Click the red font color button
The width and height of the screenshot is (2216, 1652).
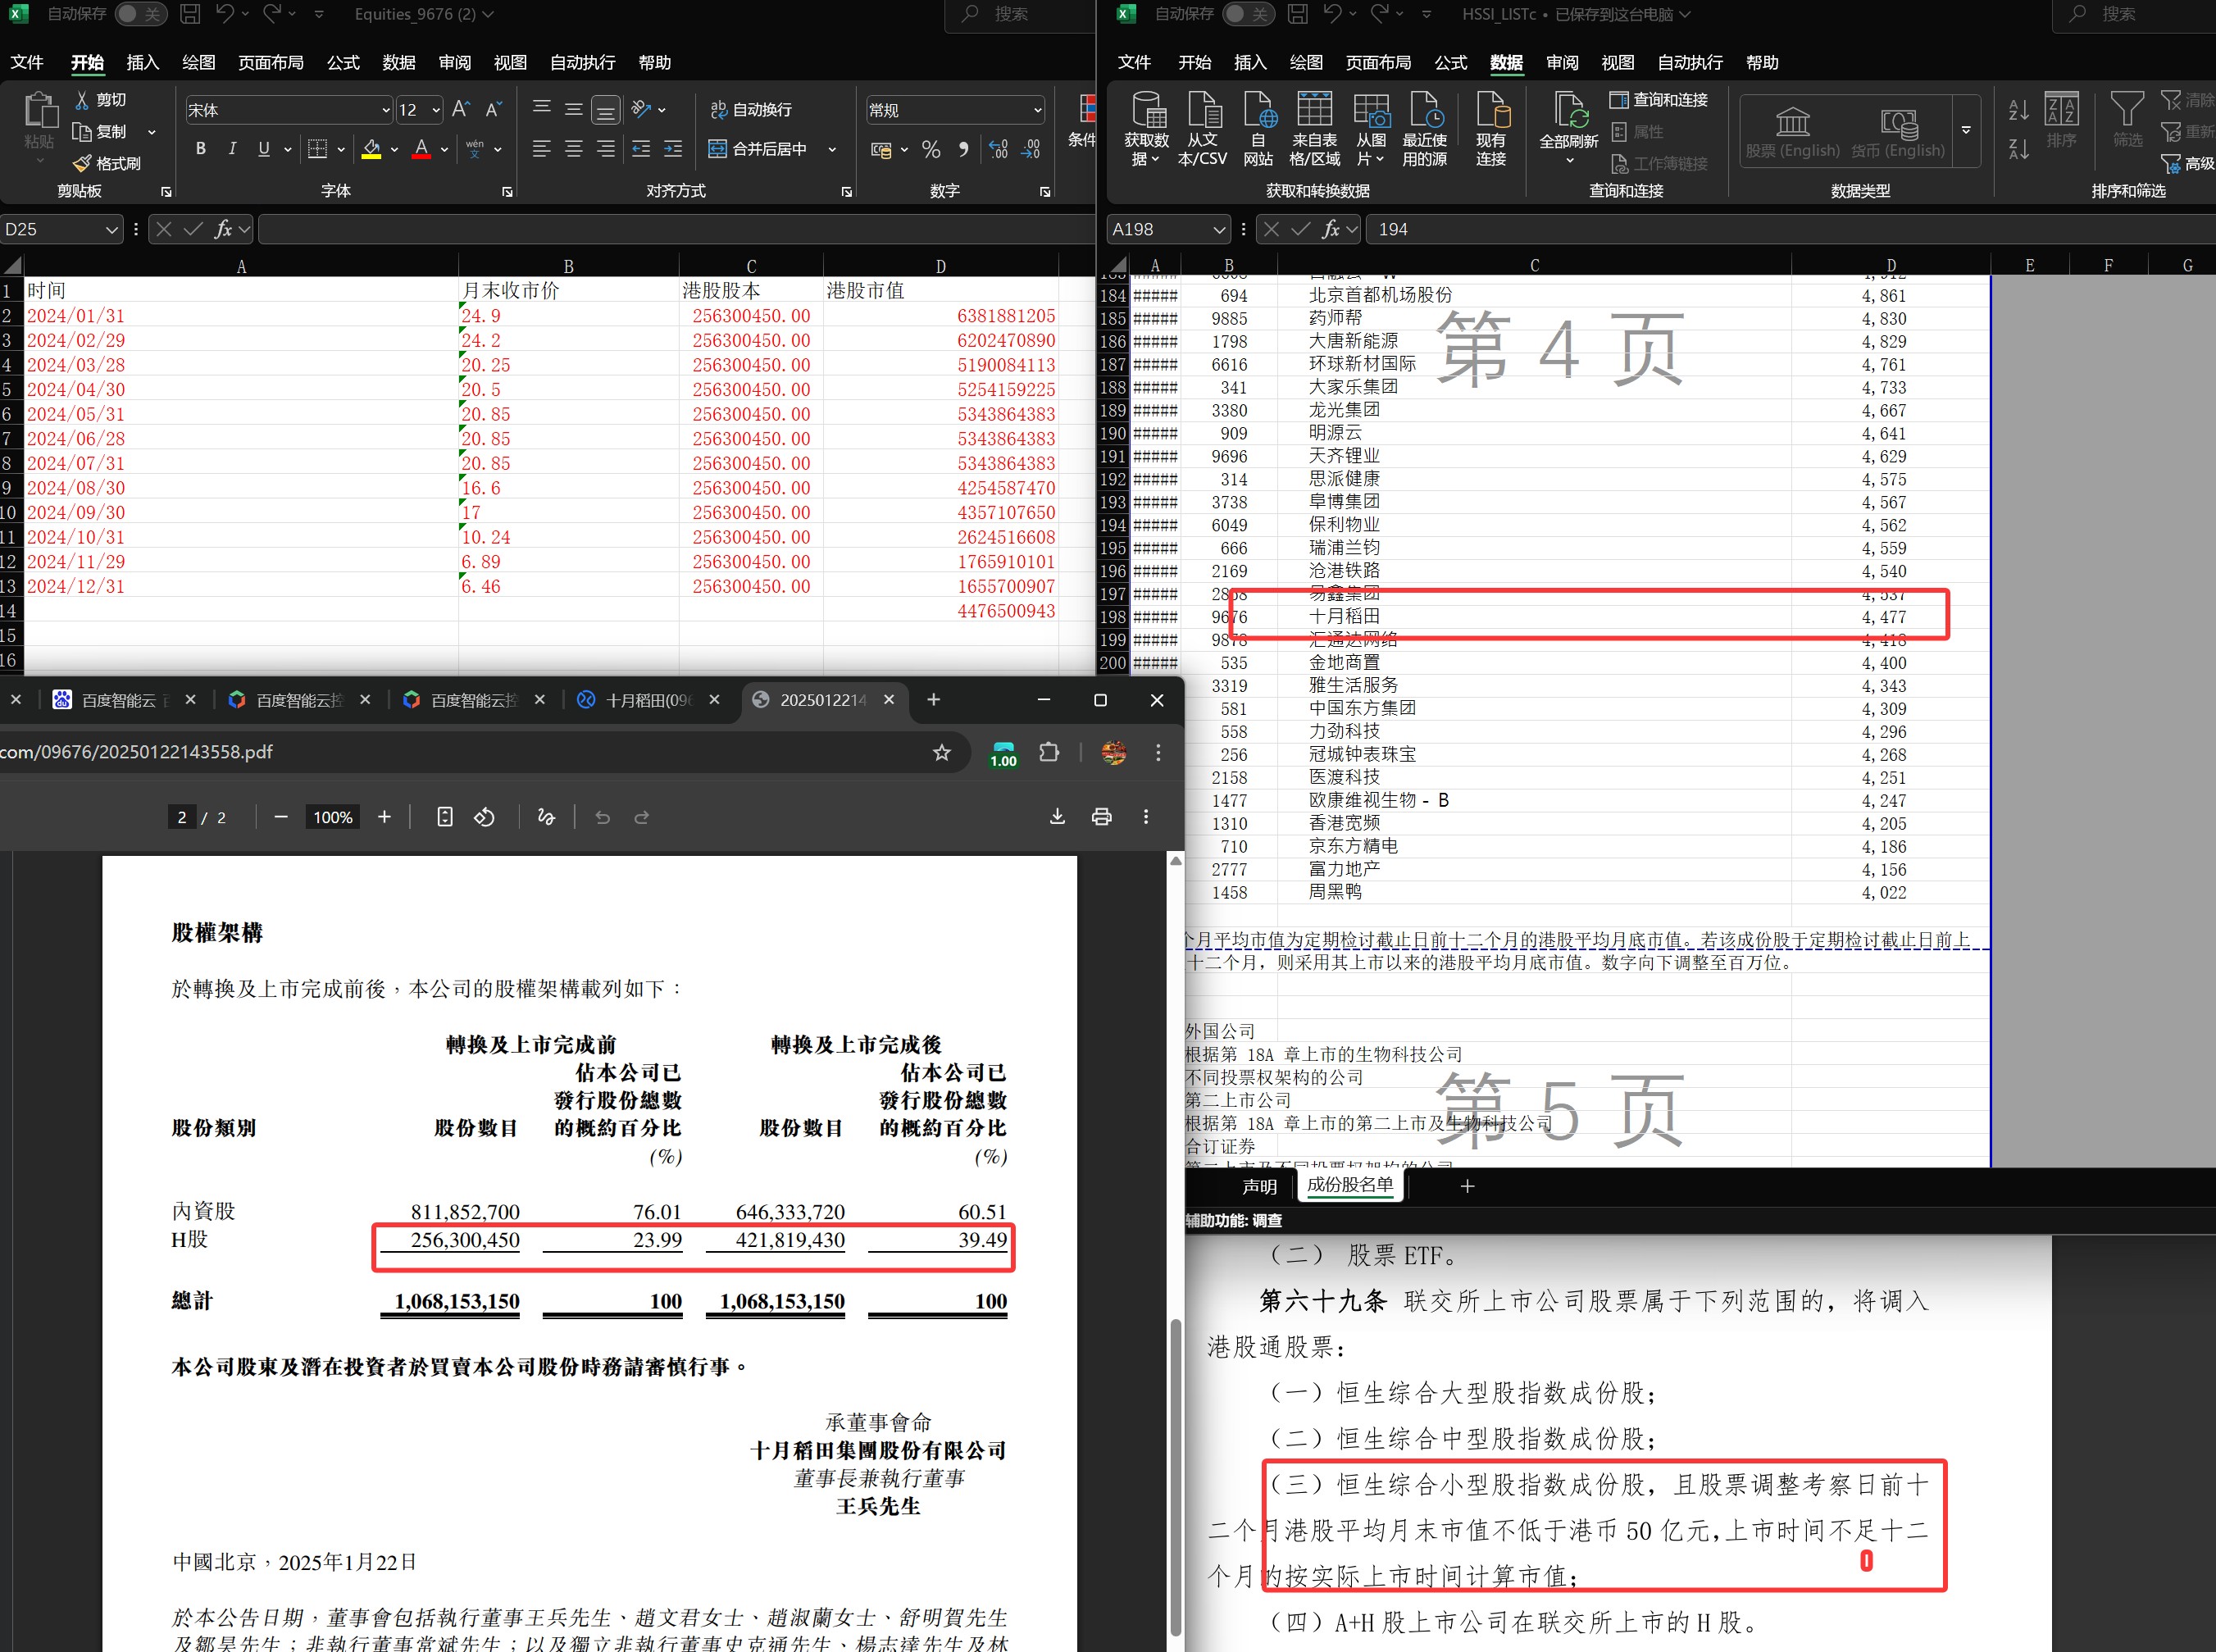click(x=421, y=149)
